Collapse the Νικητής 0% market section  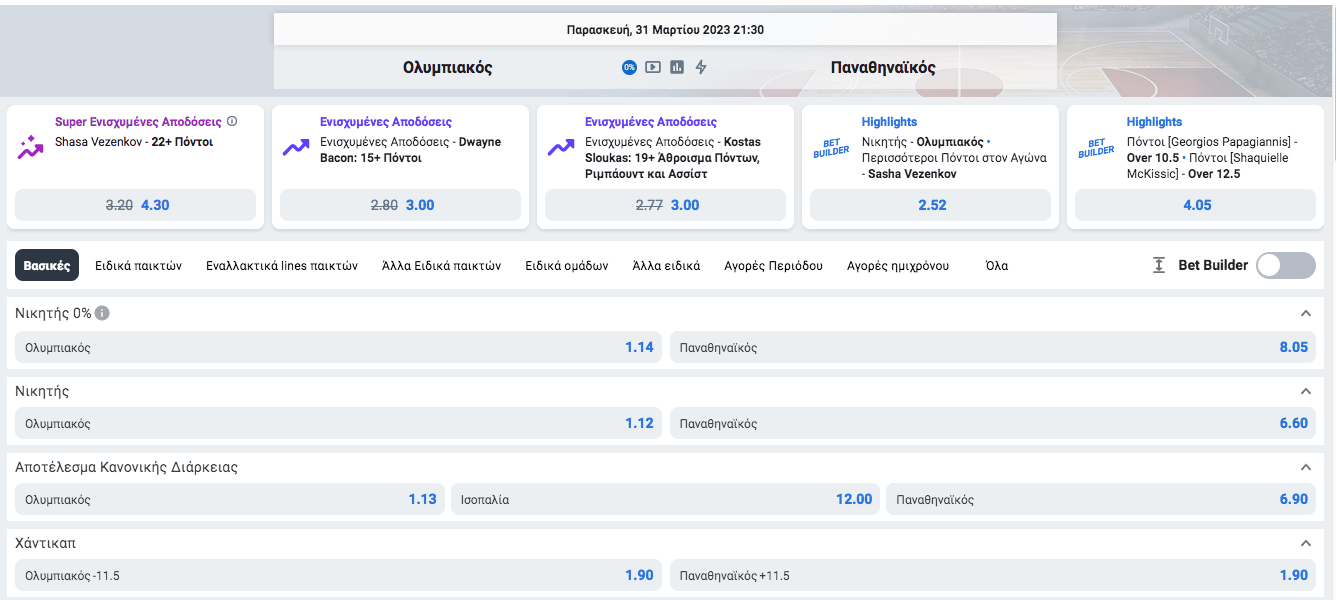(1305, 313)
